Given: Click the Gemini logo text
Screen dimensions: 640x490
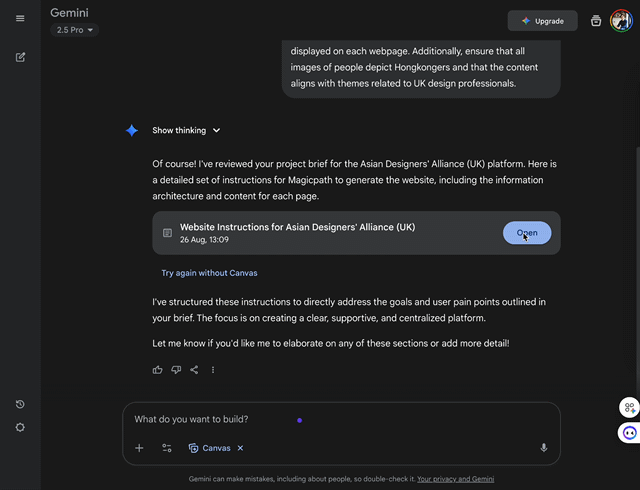Looking at the screenshot, I should tap(69, 13).
